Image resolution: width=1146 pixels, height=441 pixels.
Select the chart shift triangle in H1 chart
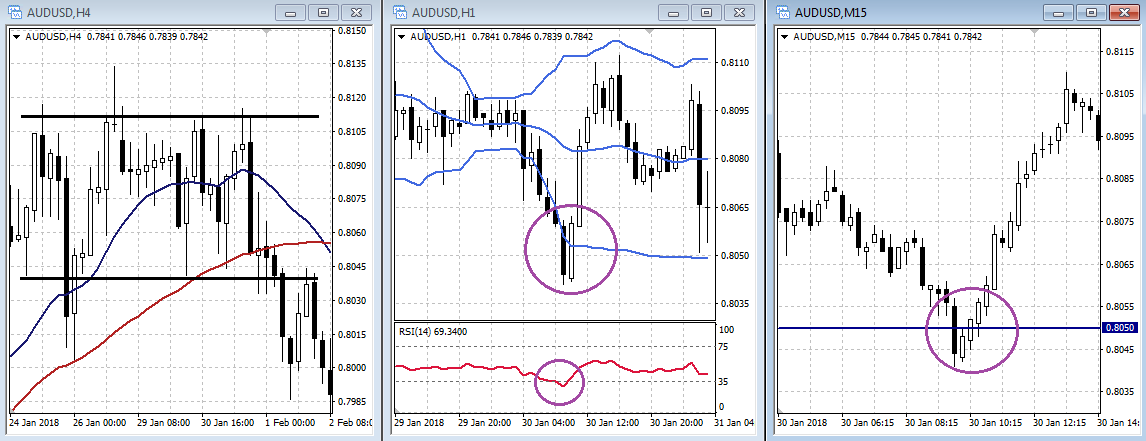click(648, 33)
